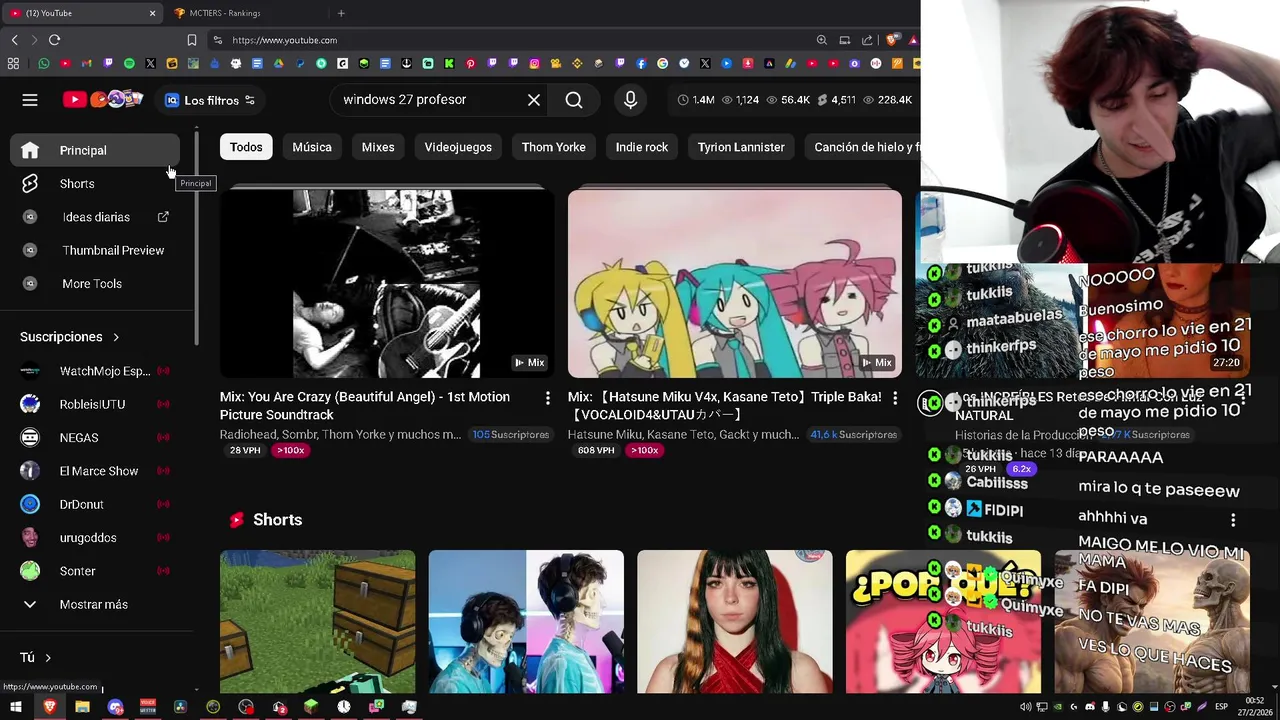Start voice search with the microphone
Screen dimensions: 1280x720
coord(630,100)
